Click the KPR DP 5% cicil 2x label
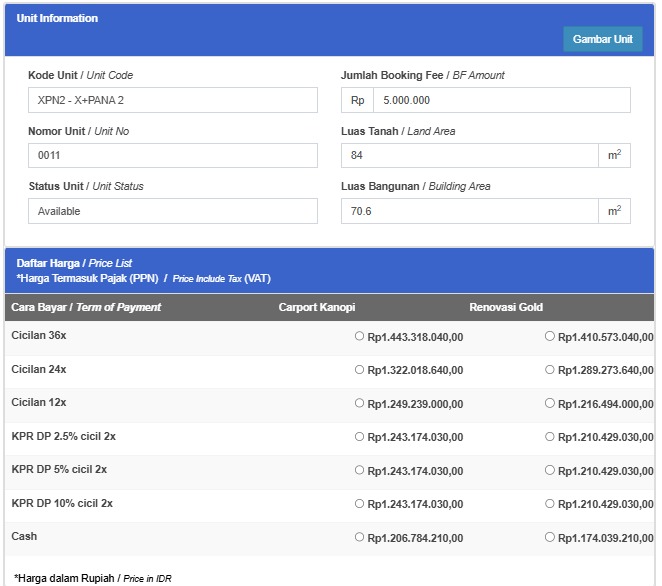 point(59,469)
